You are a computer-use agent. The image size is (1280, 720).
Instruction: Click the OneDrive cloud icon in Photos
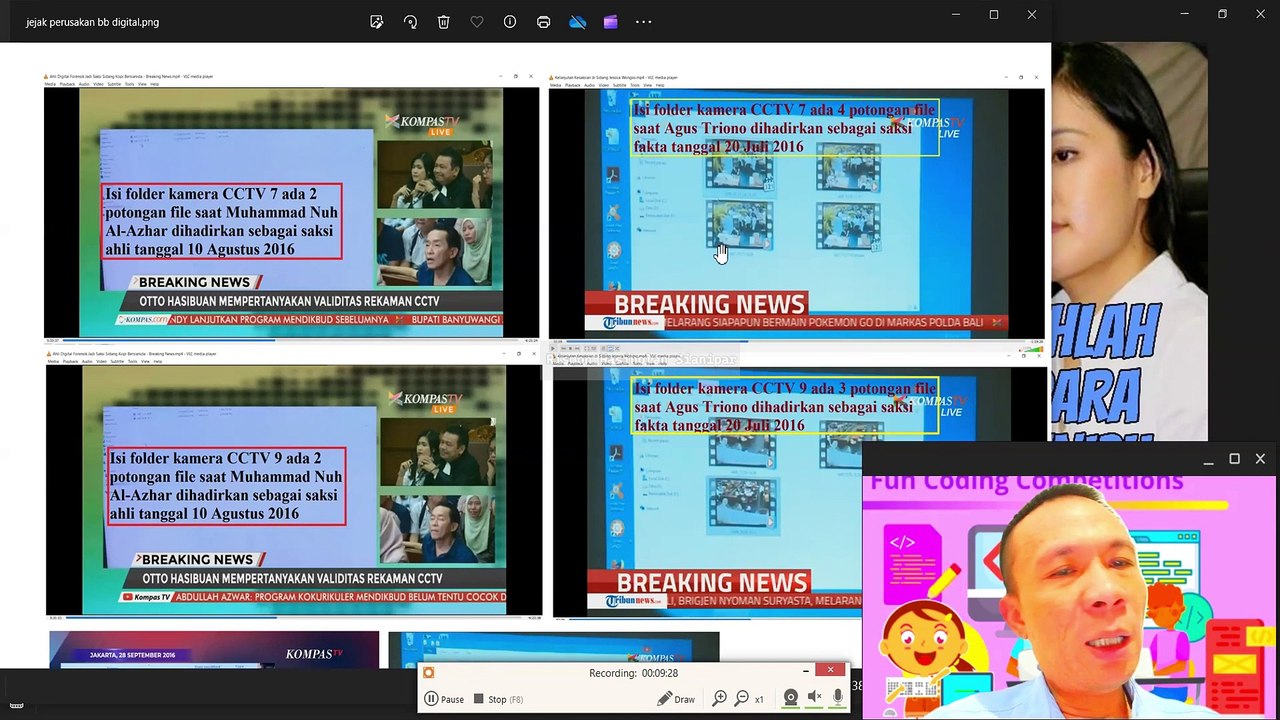click(577, 22)
